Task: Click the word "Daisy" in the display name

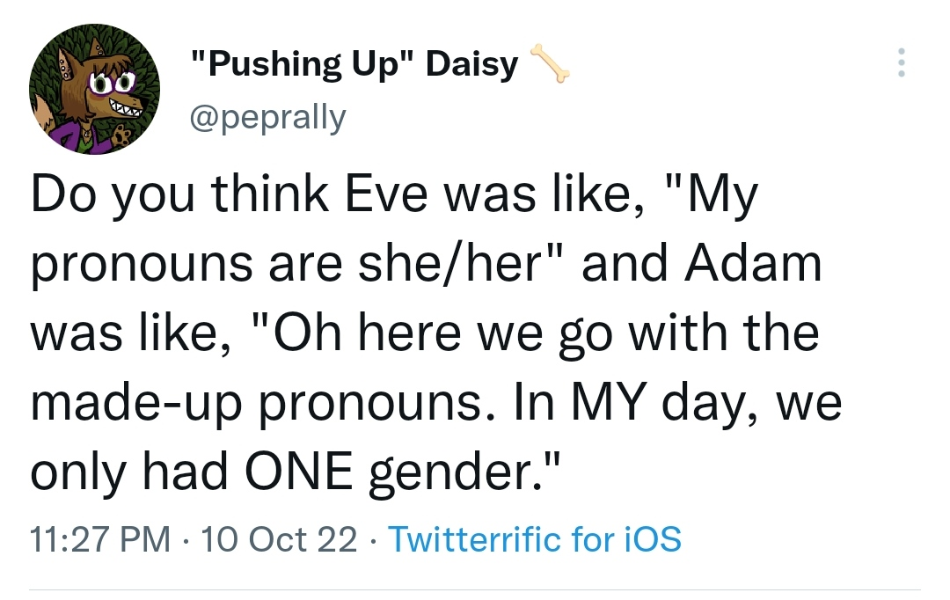Action: [x=472, y=65]
